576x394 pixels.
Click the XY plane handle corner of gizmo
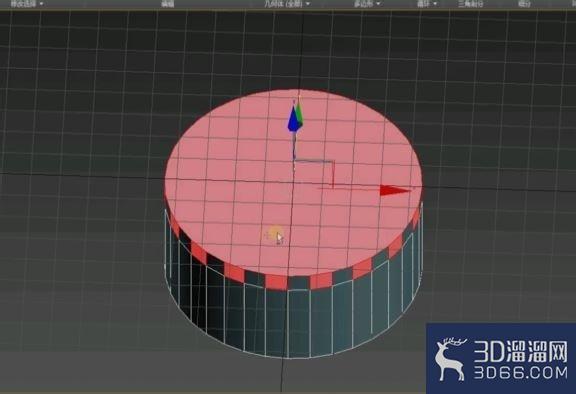332,161
